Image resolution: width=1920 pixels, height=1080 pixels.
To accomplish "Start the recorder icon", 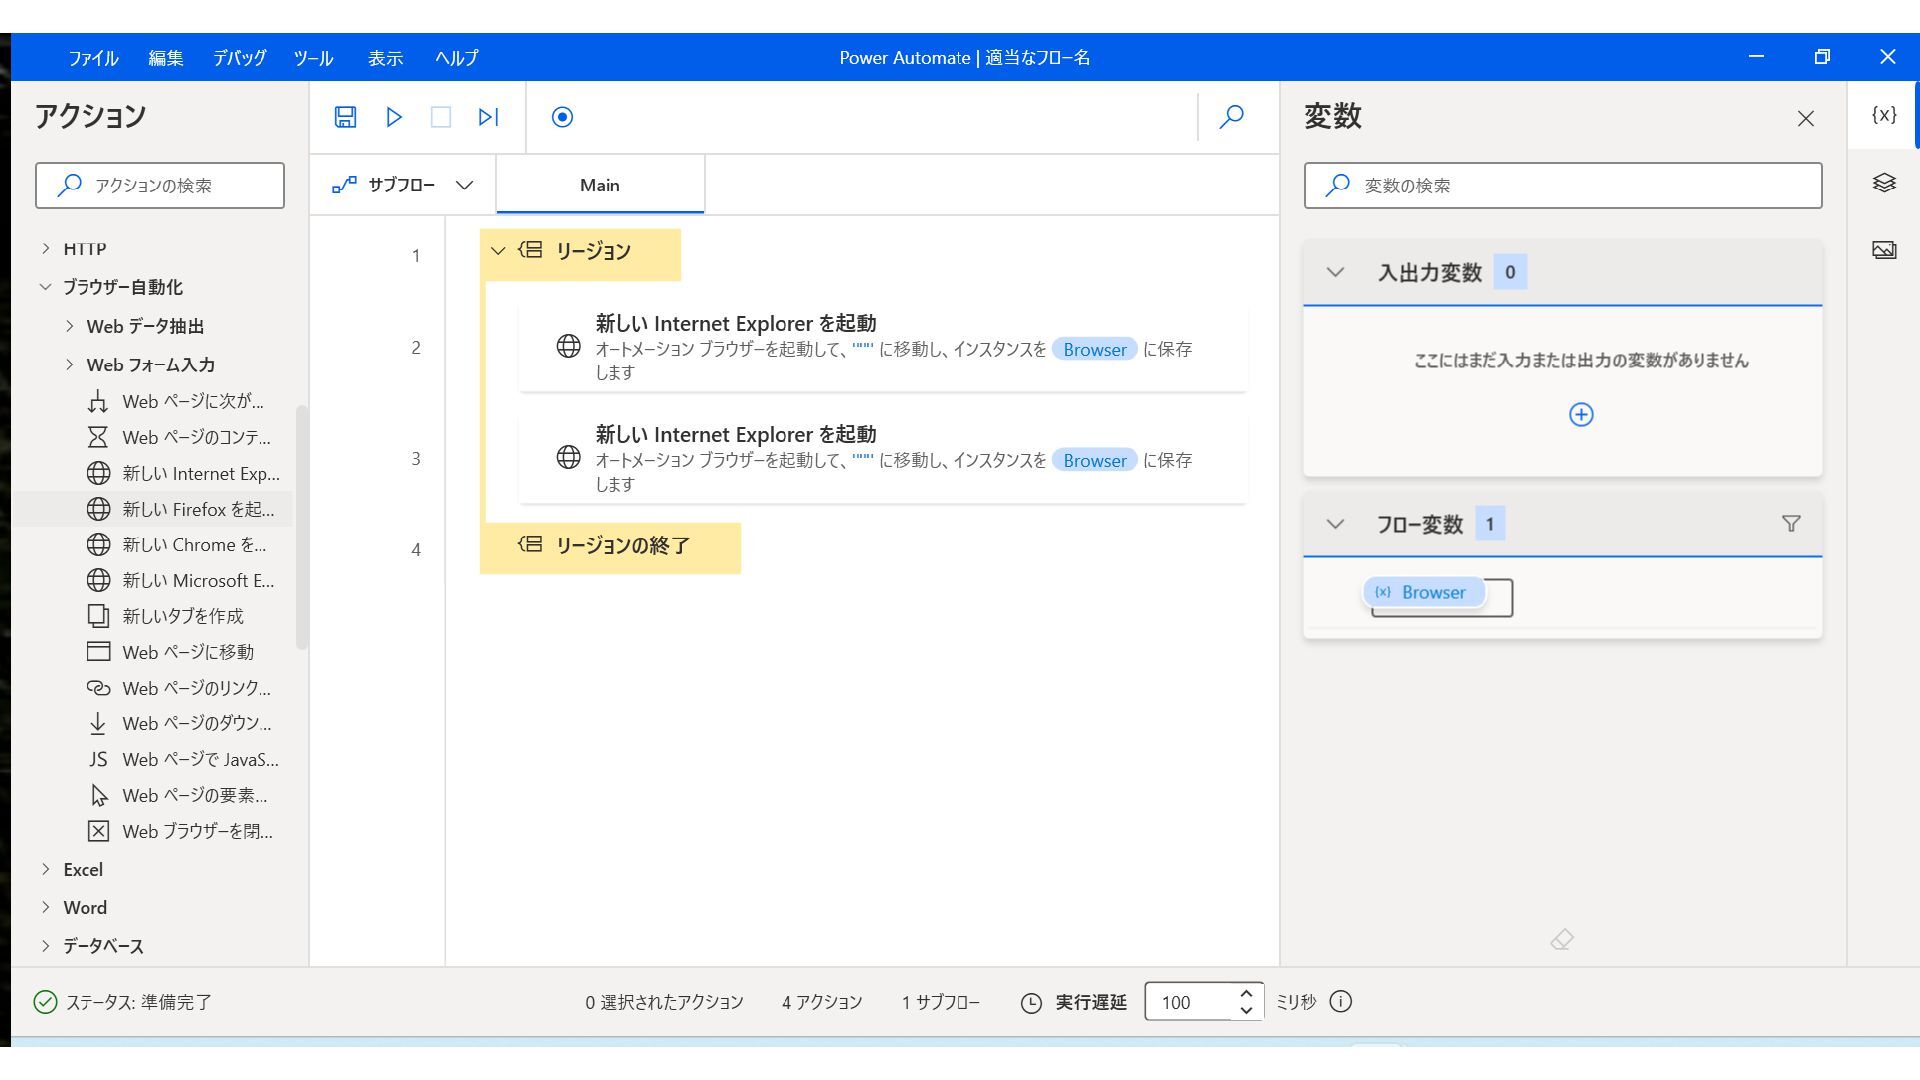I will (562, 117).
